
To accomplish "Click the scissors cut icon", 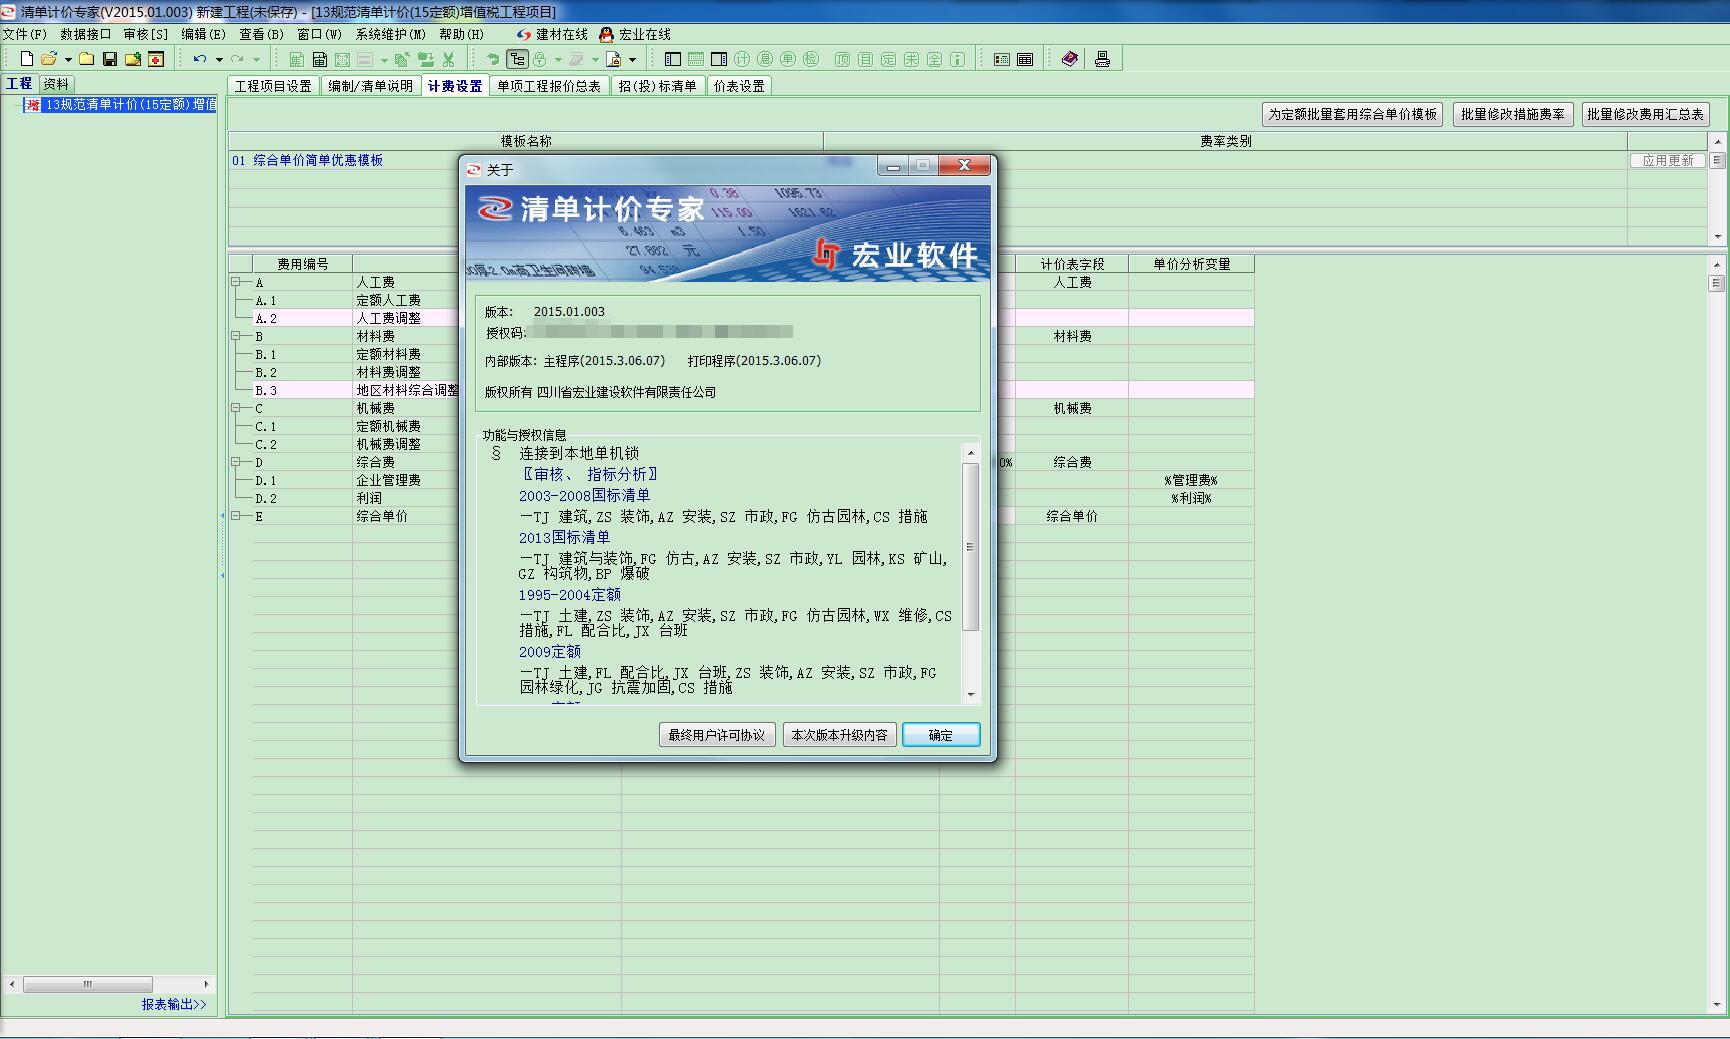I will click(x=449, y=59).
